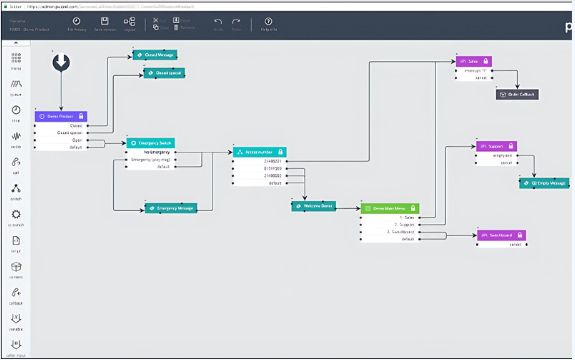Click the lock icon on Support queue
This screenshot has height=360, width=575.
[511, 146]
